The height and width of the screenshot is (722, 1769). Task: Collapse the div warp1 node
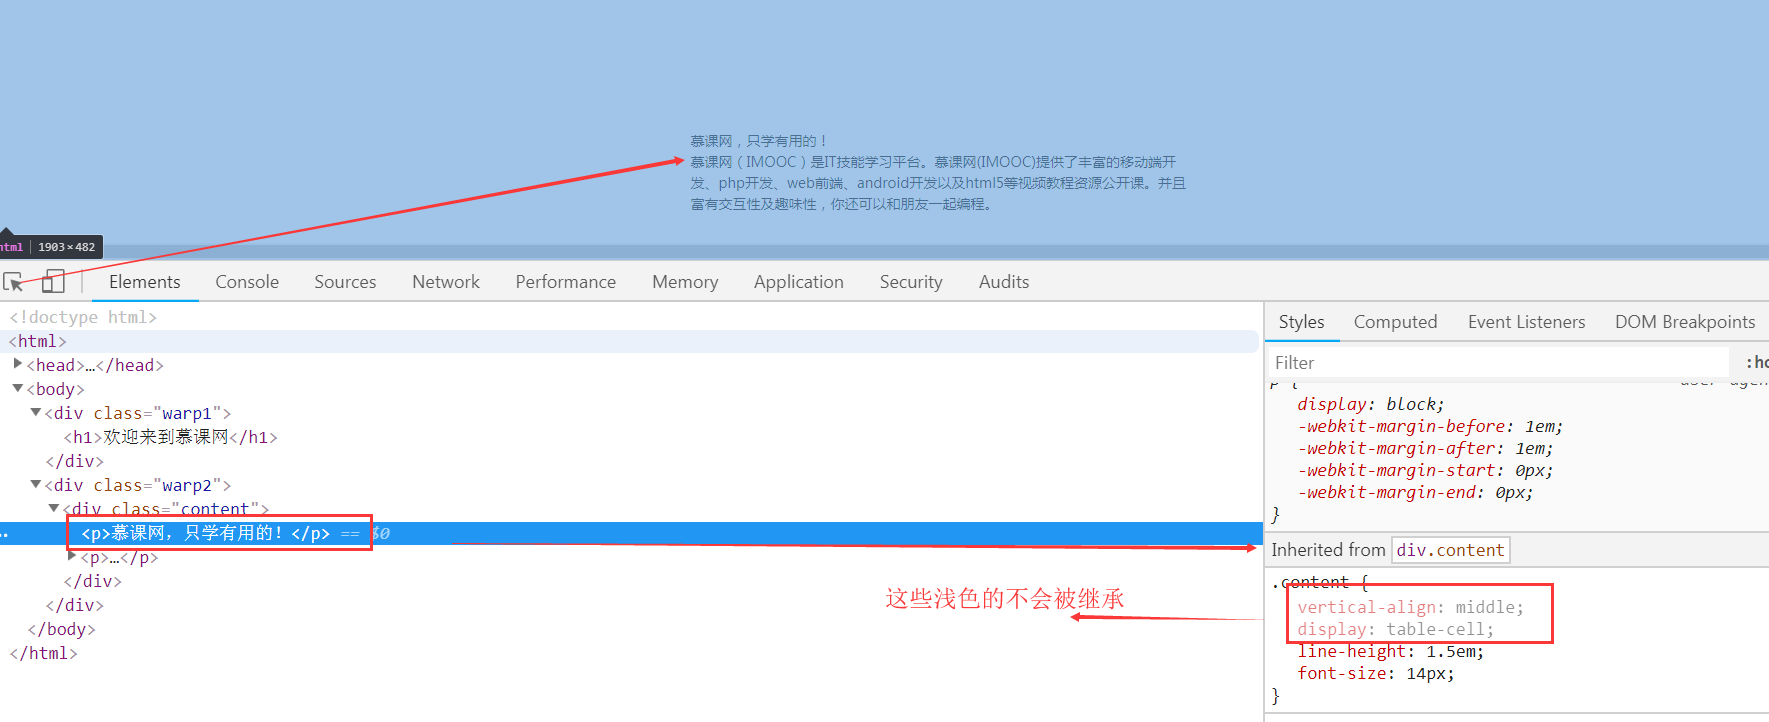pyautogui.click(x=36, y=413)
